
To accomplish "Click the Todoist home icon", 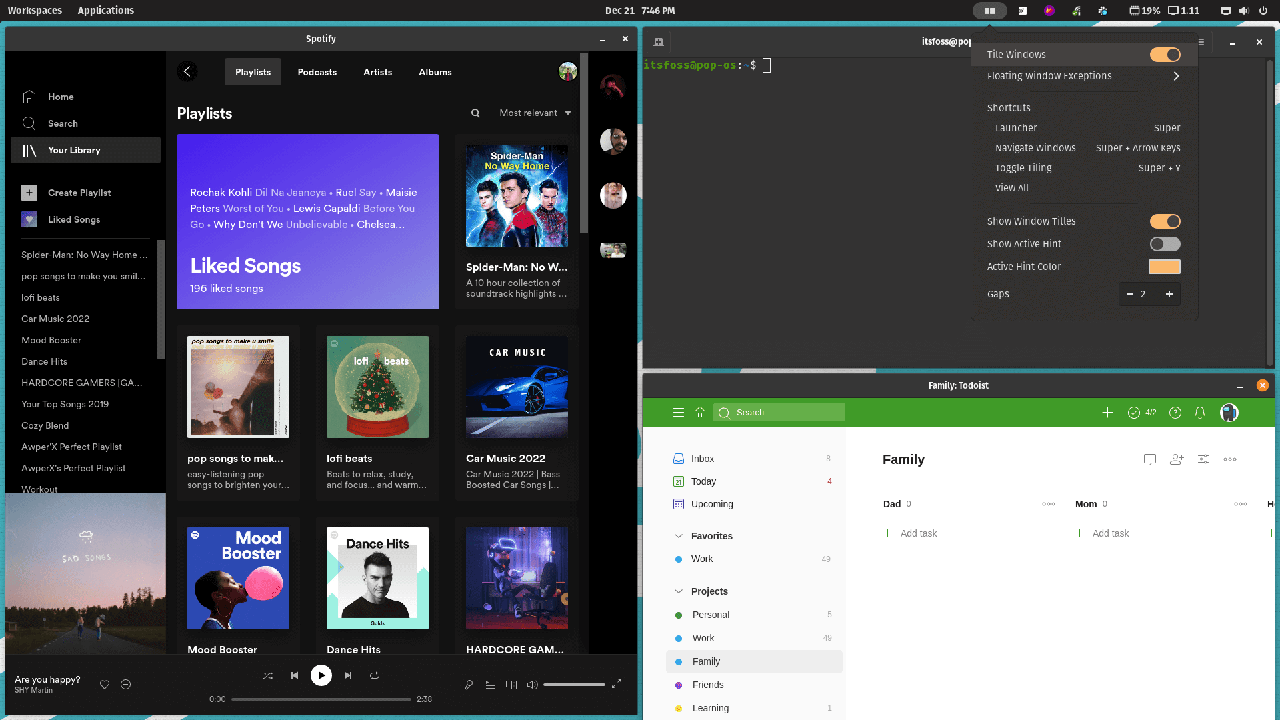I will tap(700, 412).
